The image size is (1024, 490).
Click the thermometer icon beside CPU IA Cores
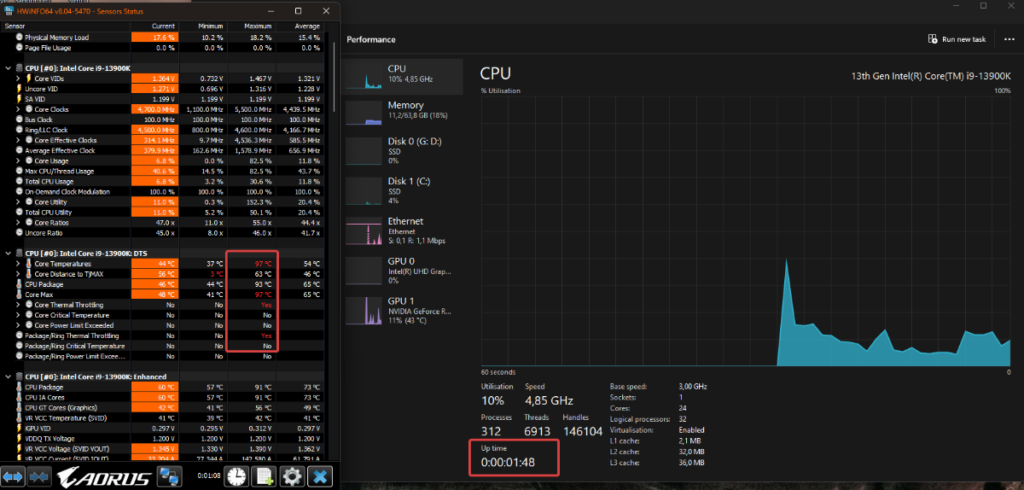pyautogui.click(x=20, y=397)
